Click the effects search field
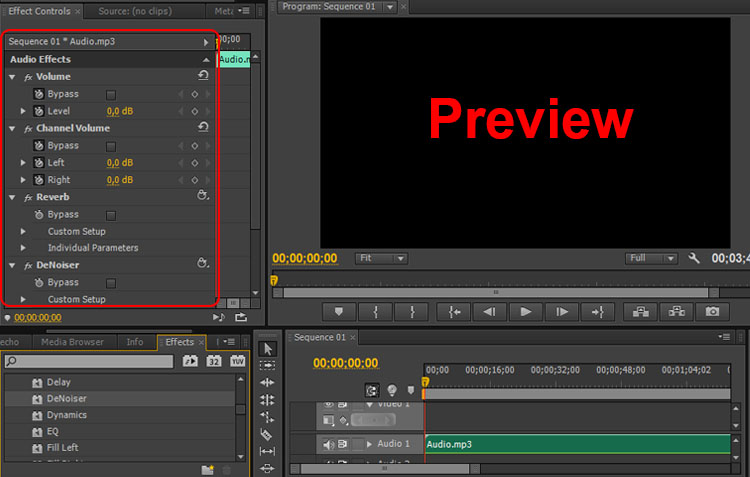 89,361
